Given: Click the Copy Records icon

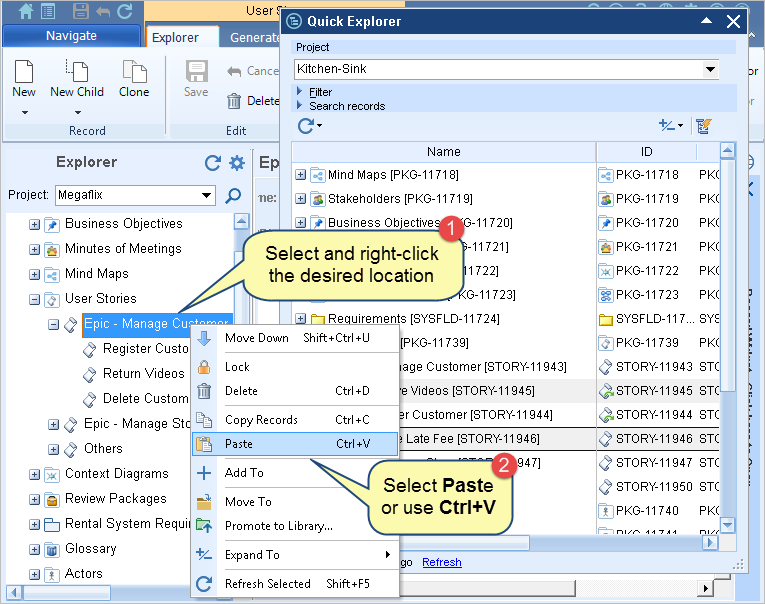Looking at the screenshot, I should tap(204, 420).
